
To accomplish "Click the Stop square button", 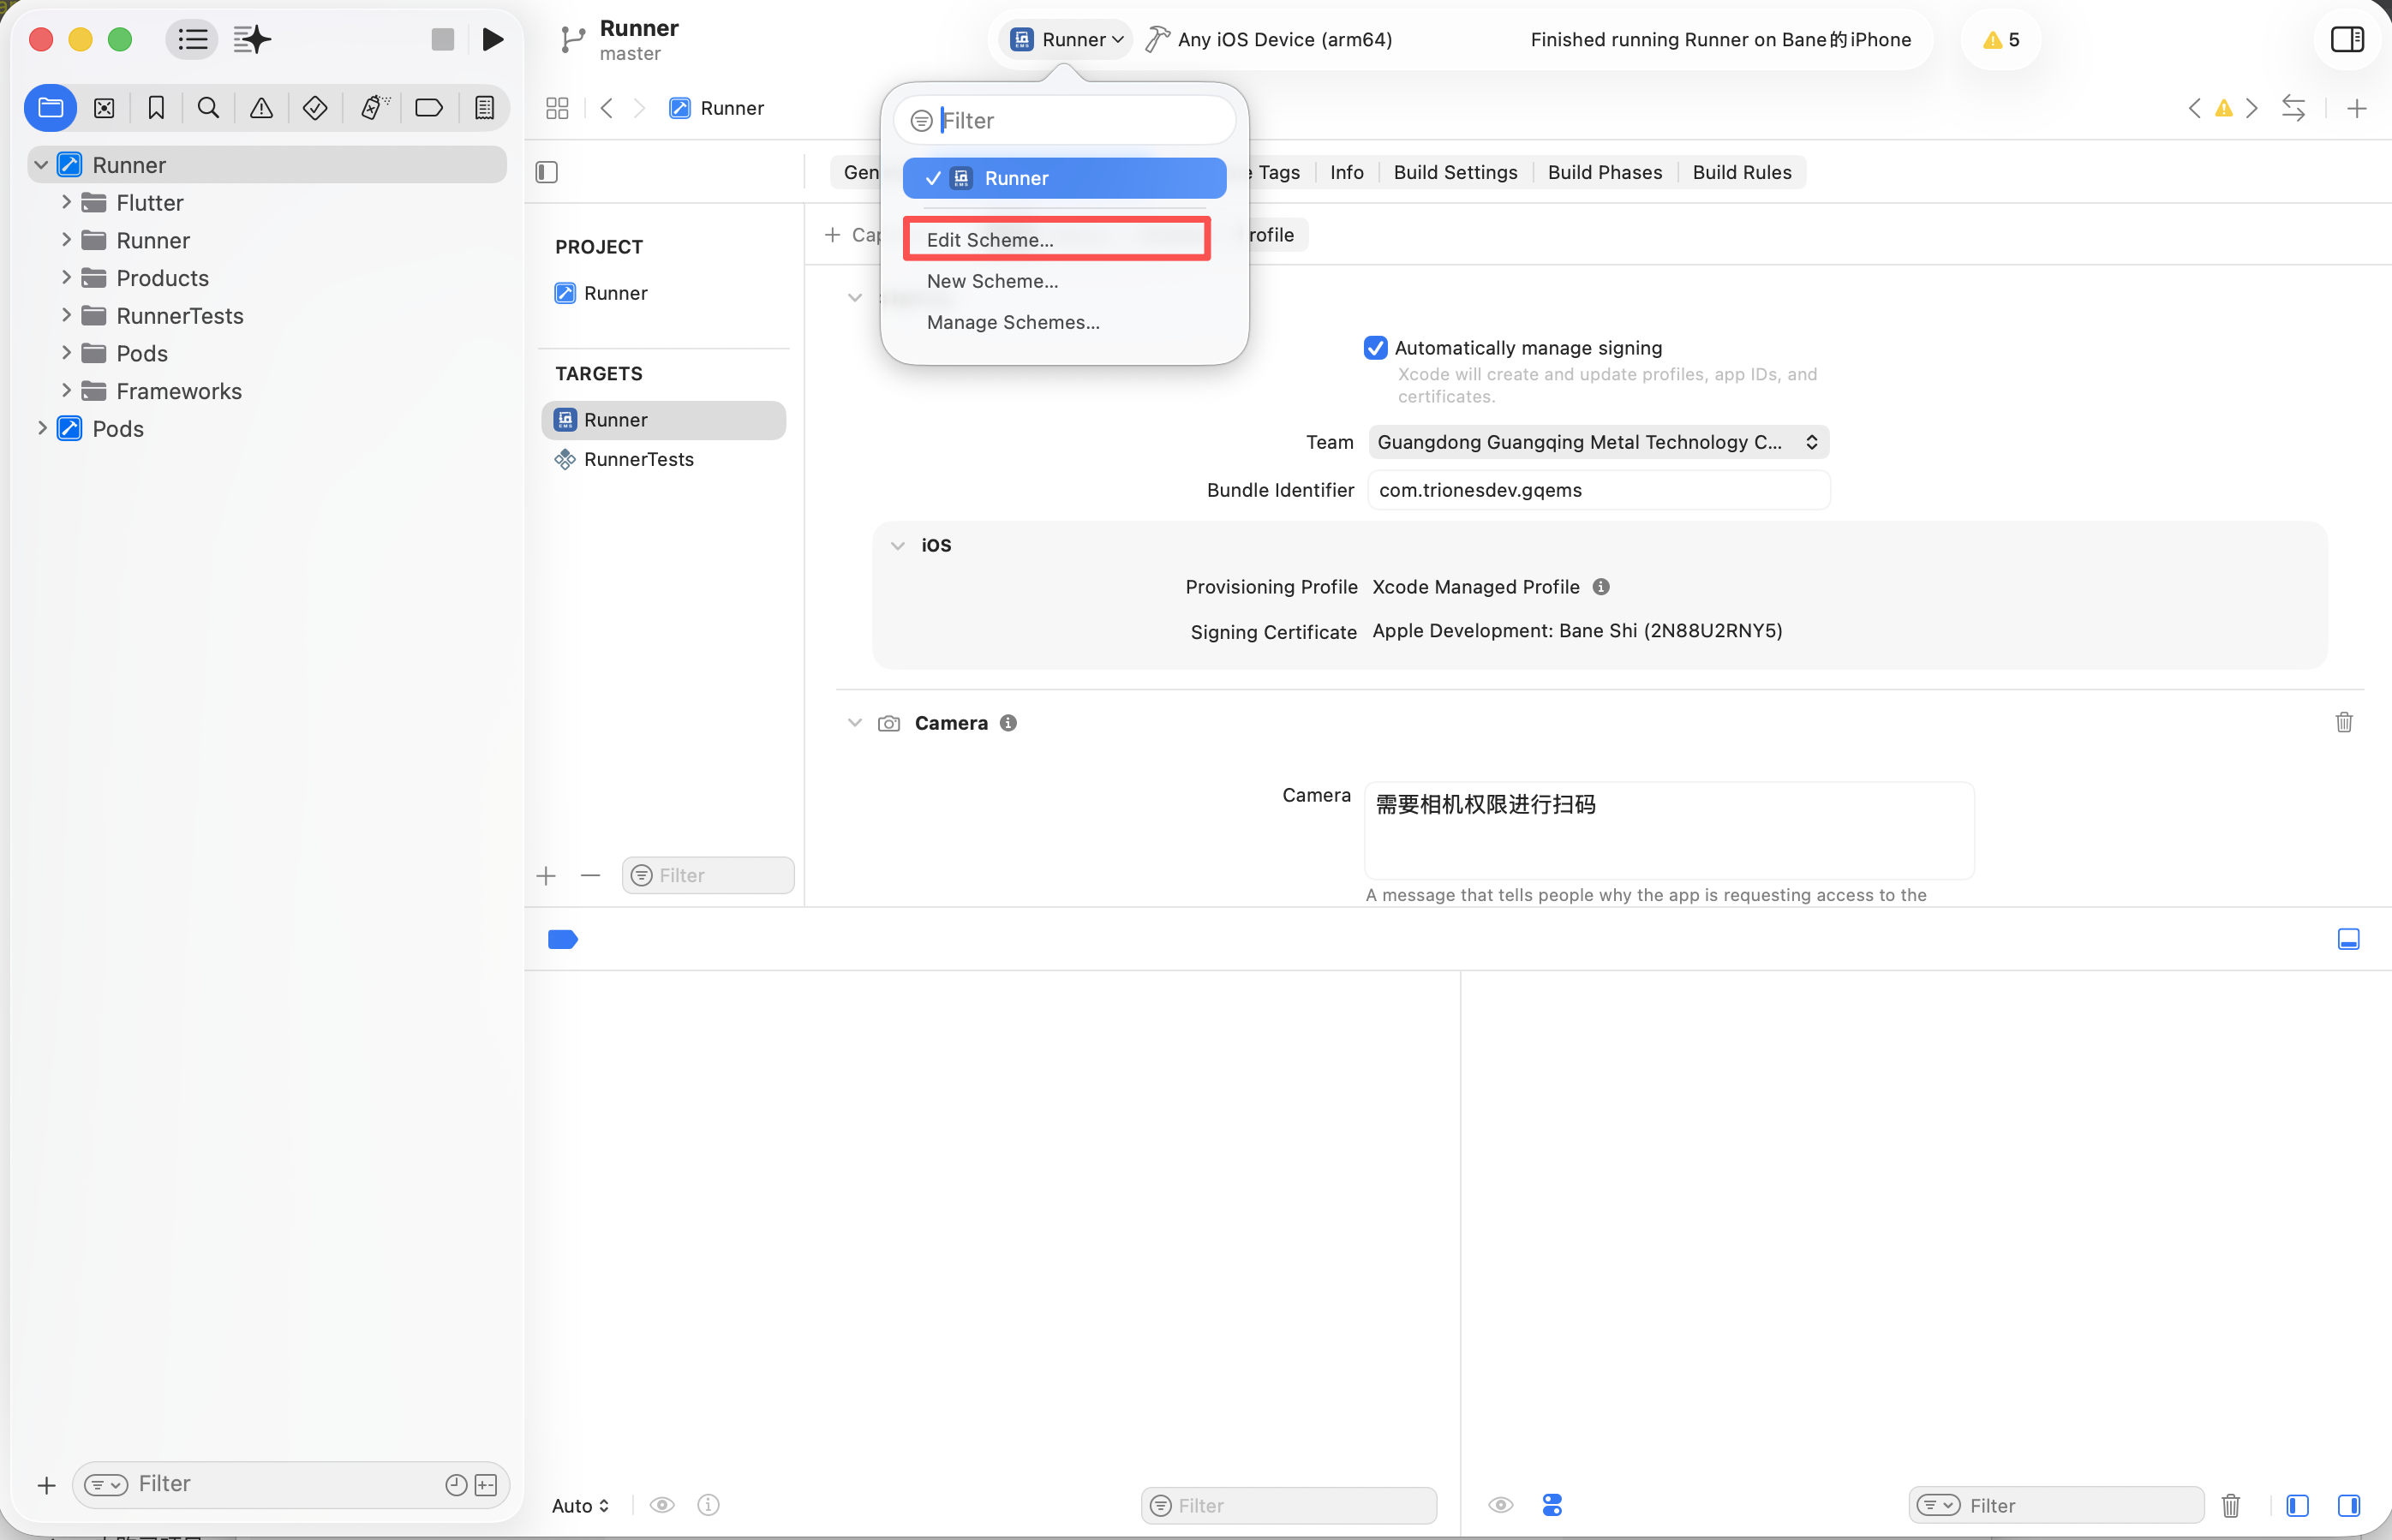I will [442, 40].
